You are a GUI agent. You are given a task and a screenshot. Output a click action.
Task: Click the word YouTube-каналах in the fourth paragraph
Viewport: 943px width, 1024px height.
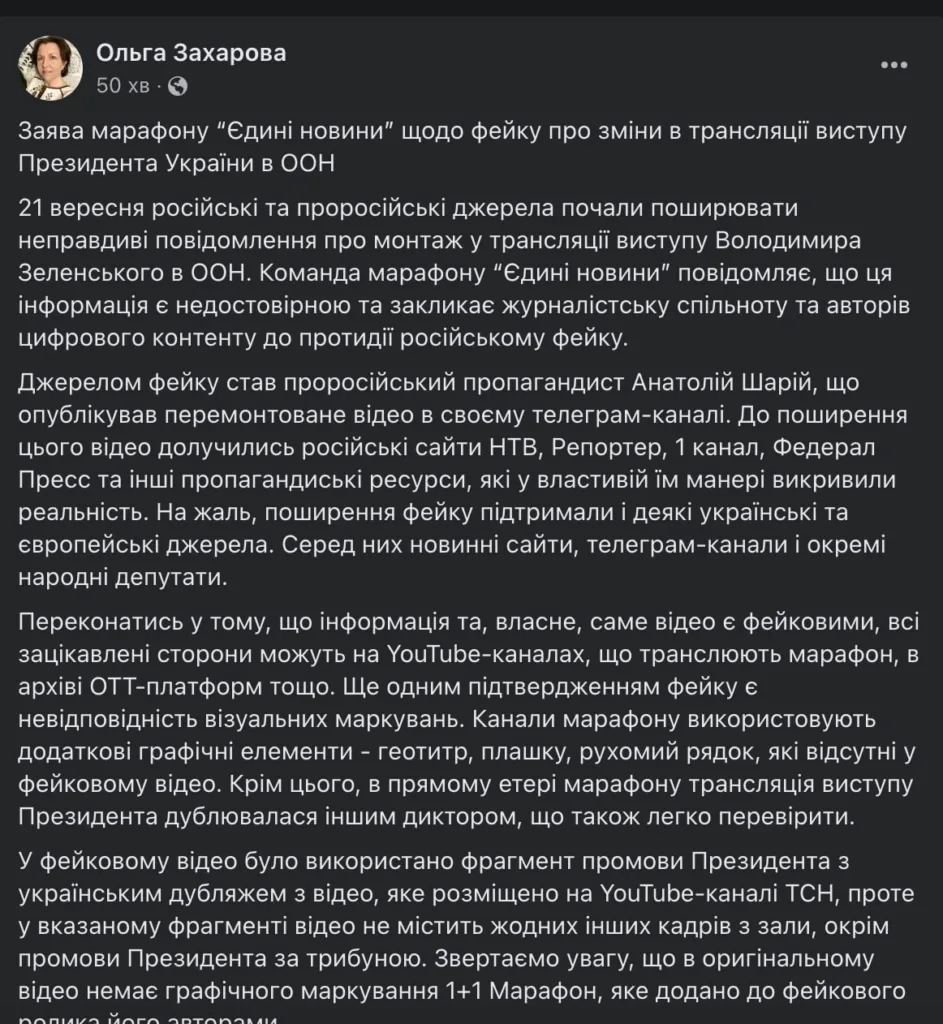tap(488, 654)
